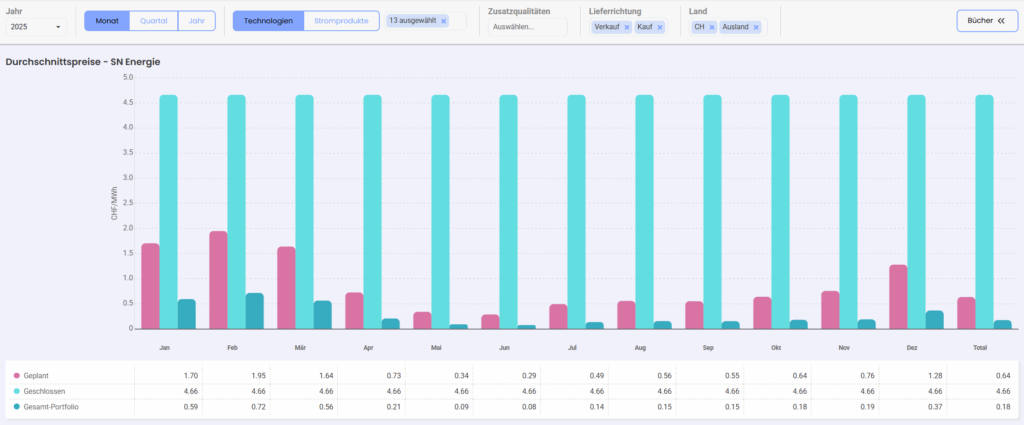Click the Gesamt-Portfolio value 0.59
1024x425 pixels.
point(193,407)
